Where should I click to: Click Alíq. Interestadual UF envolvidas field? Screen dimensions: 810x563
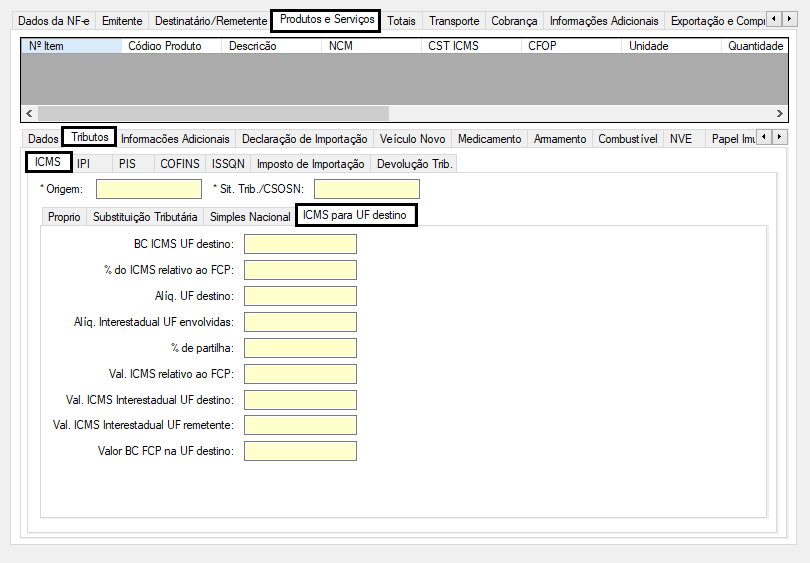[x=300, y=322]
